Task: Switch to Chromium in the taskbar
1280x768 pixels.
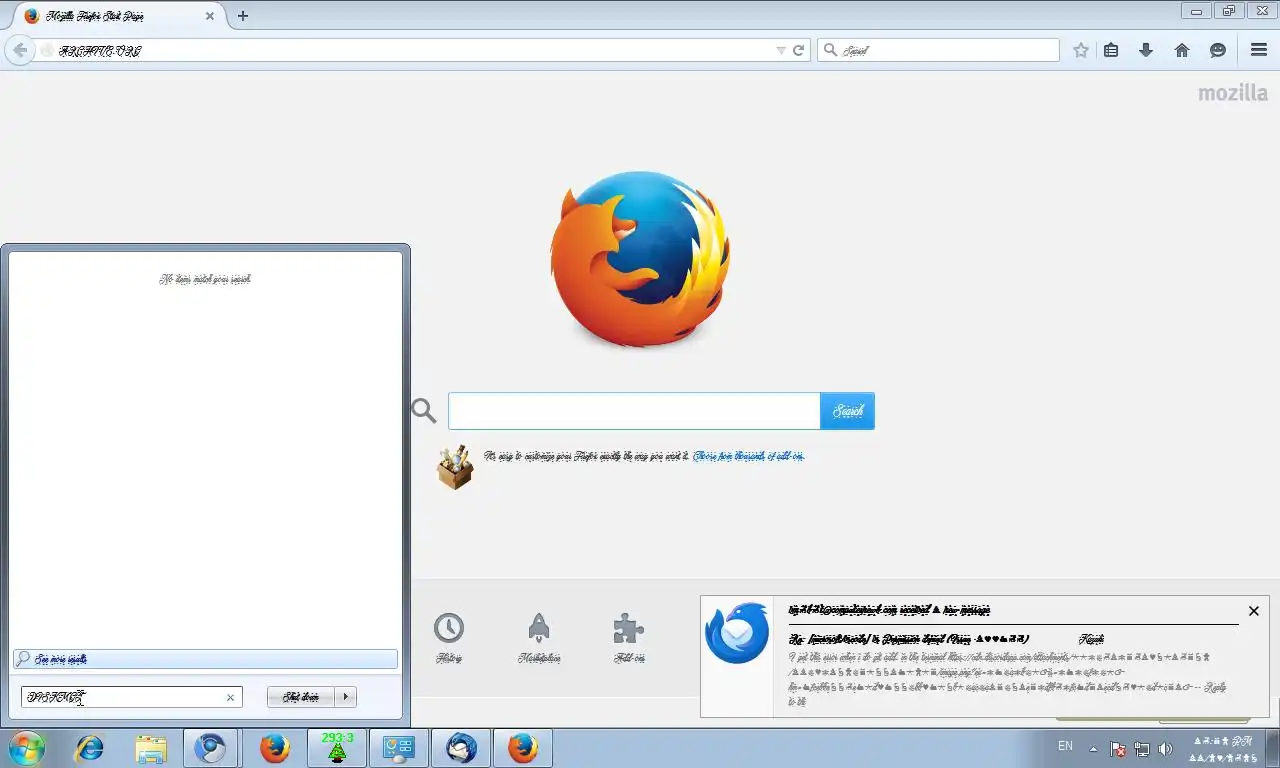Action: 210,748
